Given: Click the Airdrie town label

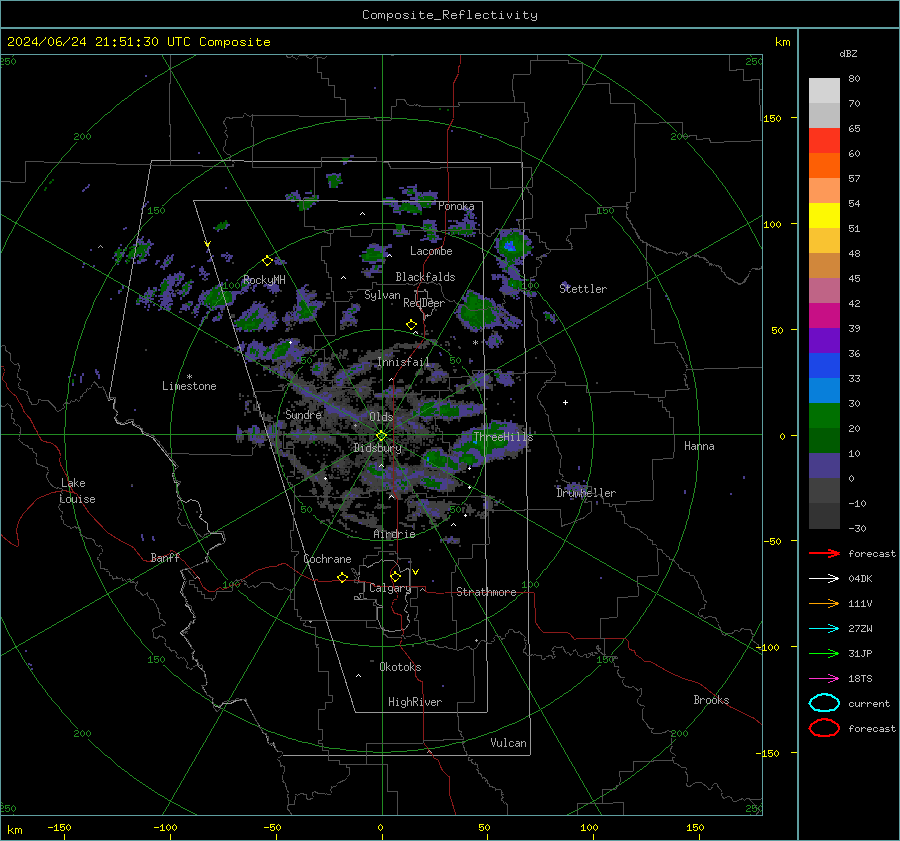Looking at the screenshot, I should point(394,534).
